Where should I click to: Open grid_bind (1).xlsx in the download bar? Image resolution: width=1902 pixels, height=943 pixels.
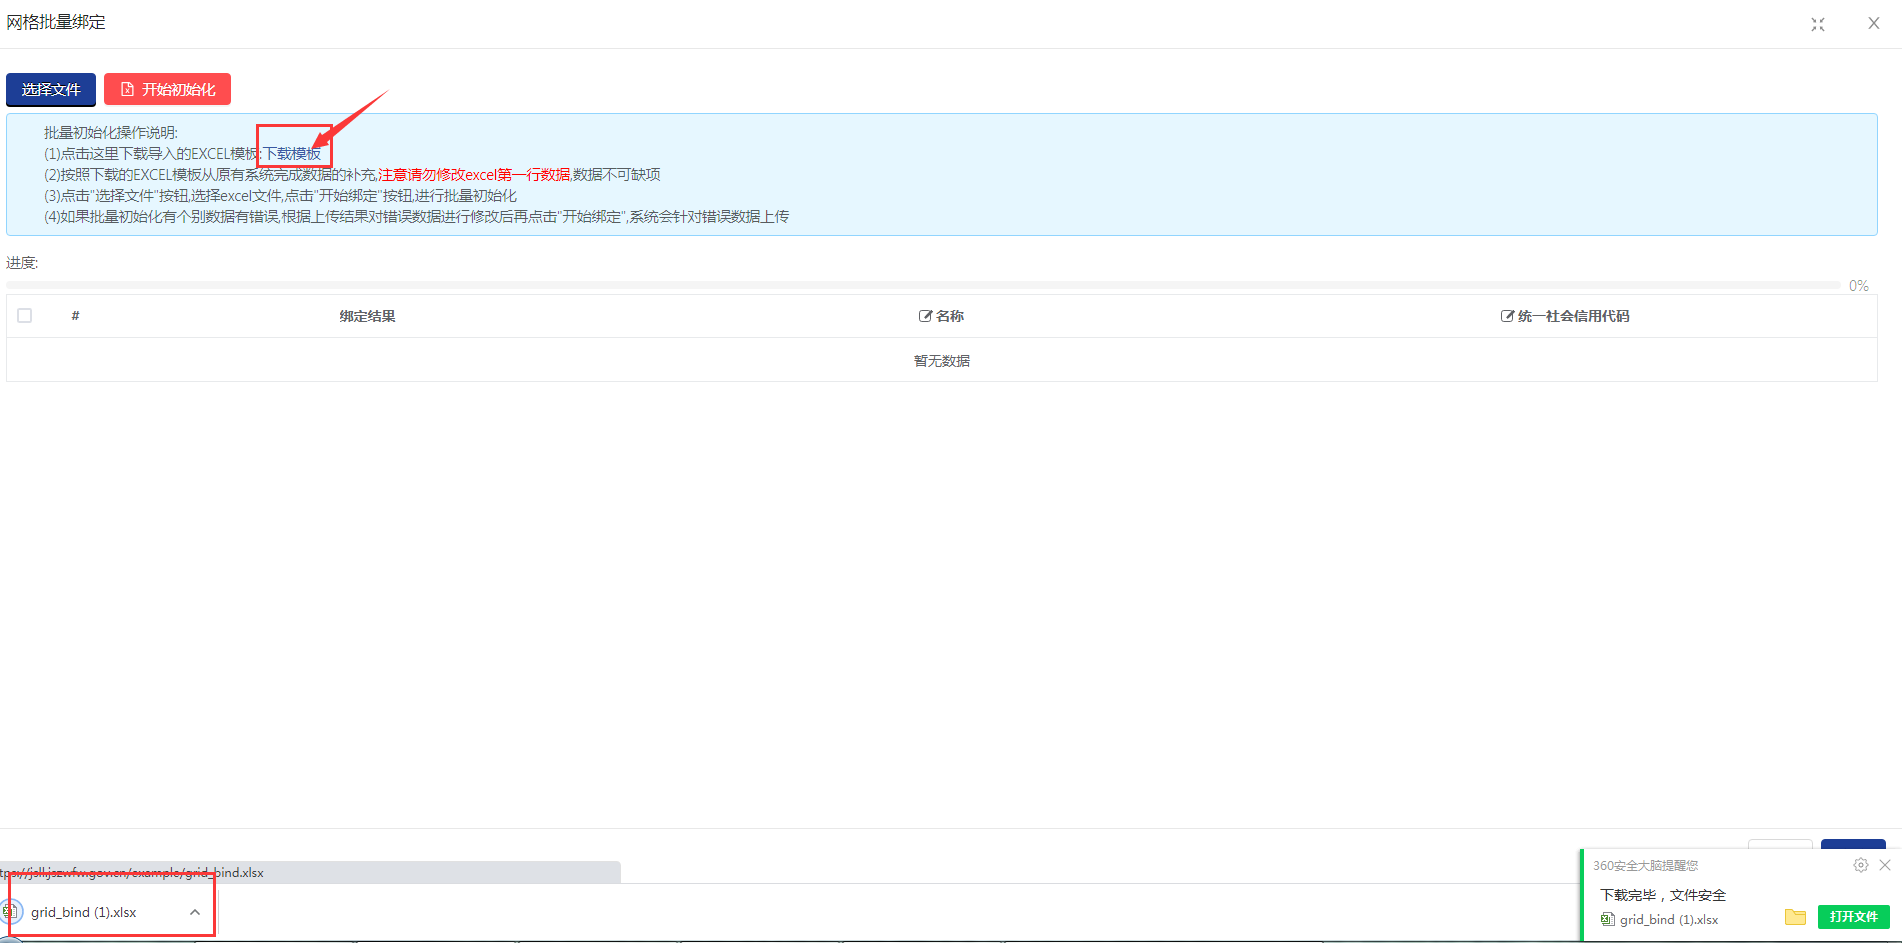(84, 912)
